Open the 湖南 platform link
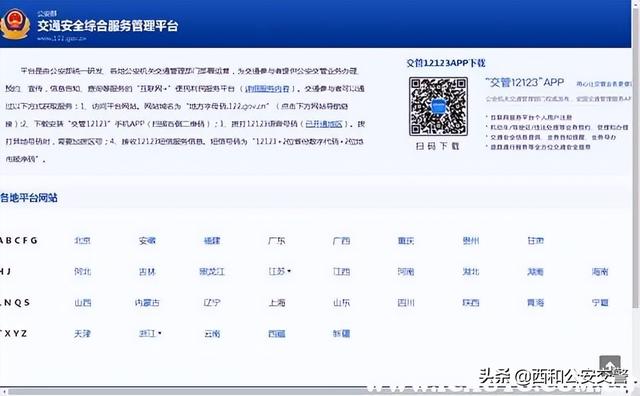The width and height of the screenshot is (640, 396). [x=536, y=271]
